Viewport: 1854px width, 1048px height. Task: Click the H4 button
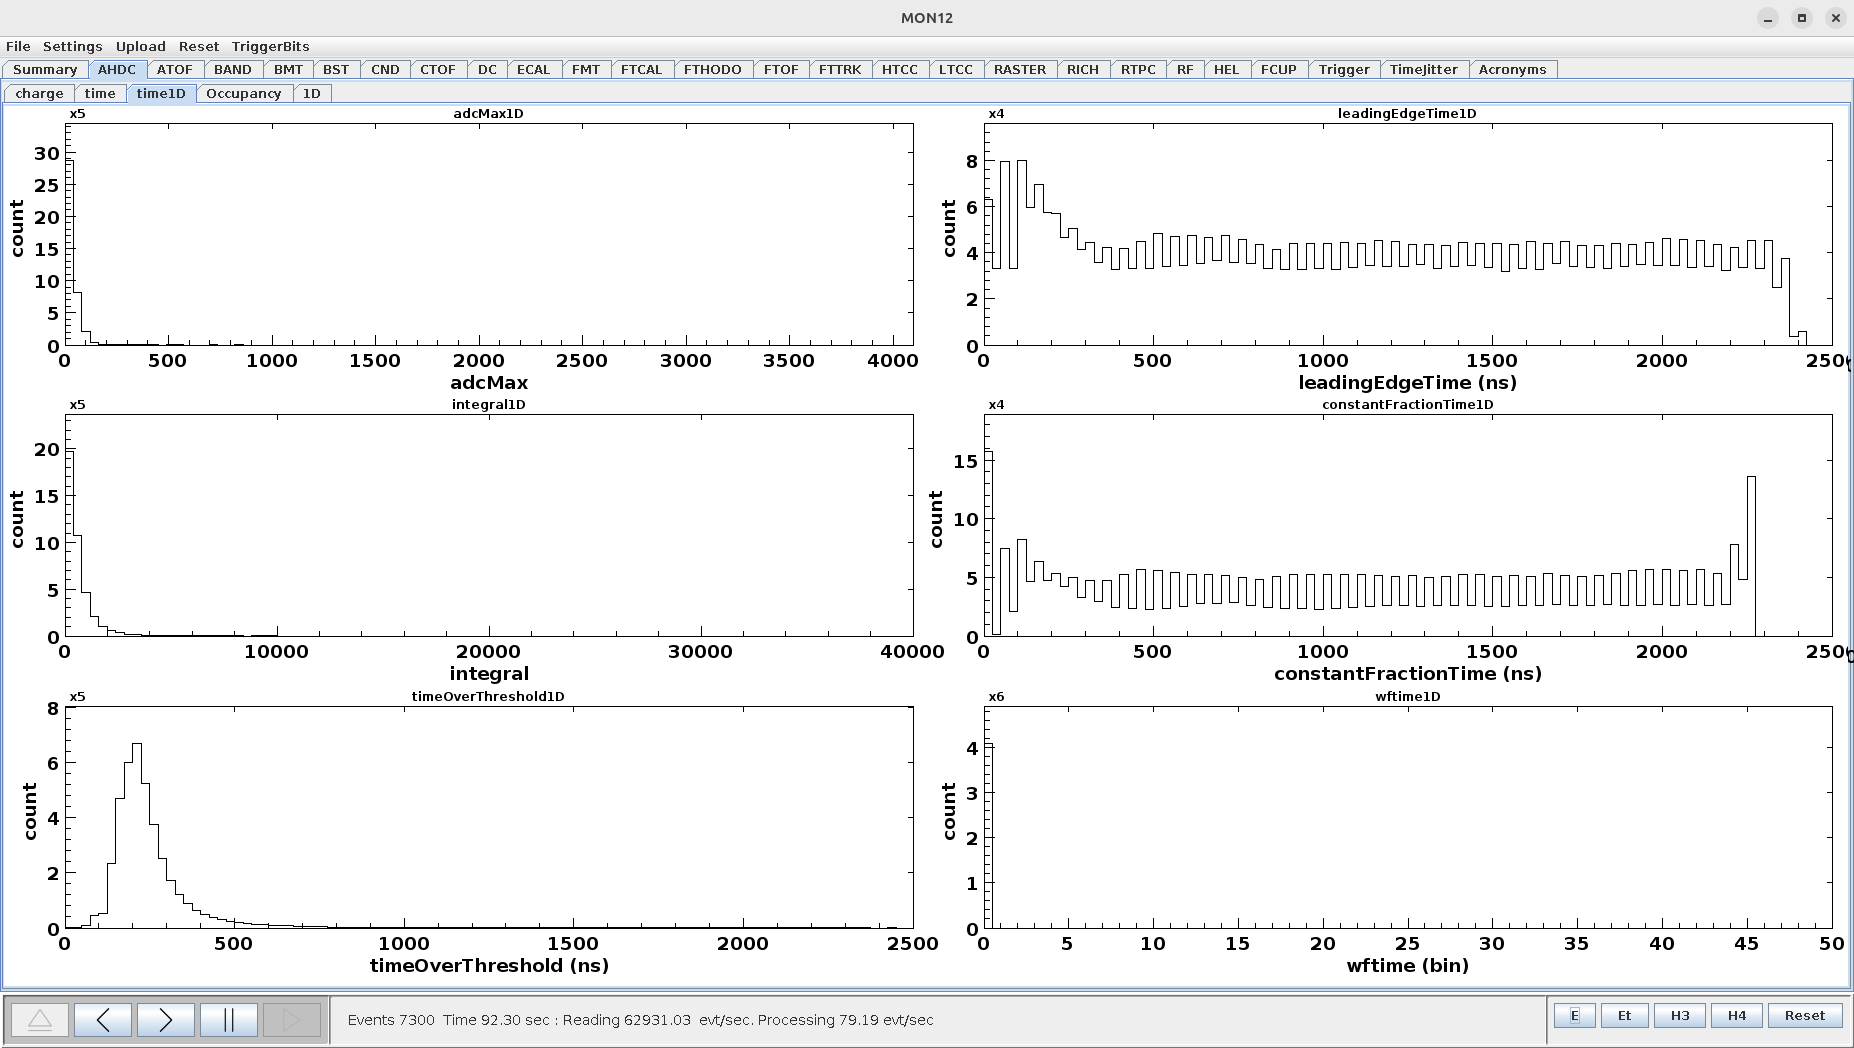pos(1737,1015)
